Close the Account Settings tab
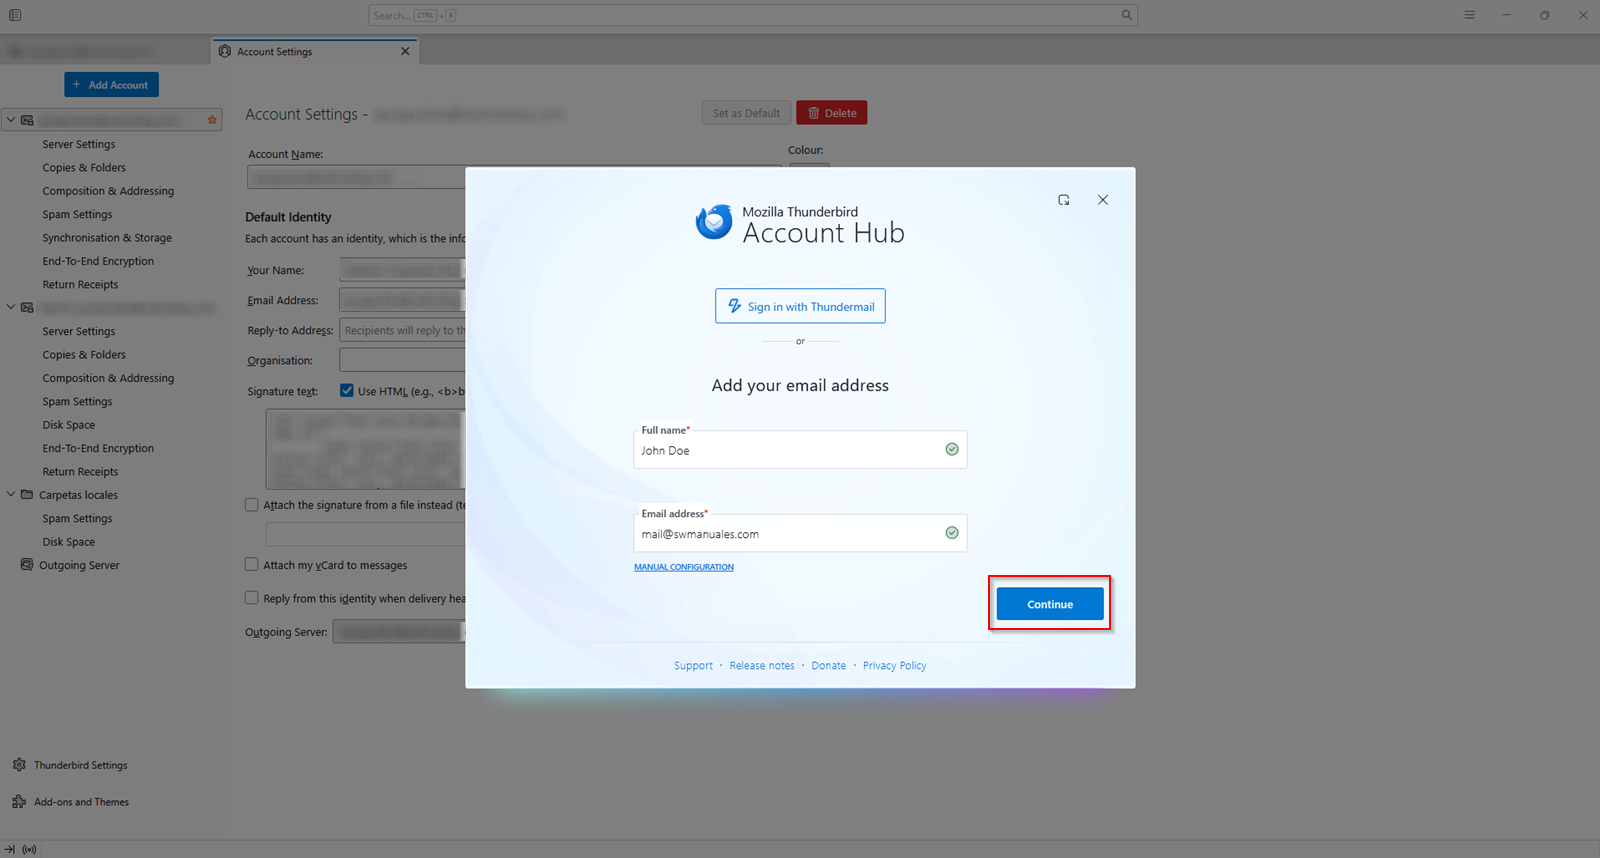This screenshot has height=858, width=1600. [405, 51]
